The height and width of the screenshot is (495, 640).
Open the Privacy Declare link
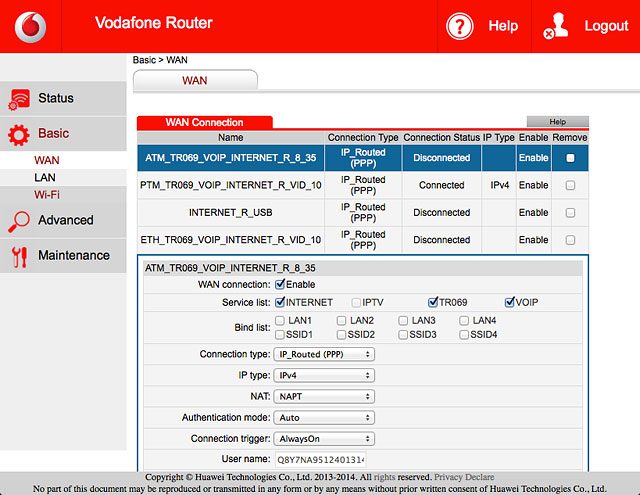click(464, 477)
